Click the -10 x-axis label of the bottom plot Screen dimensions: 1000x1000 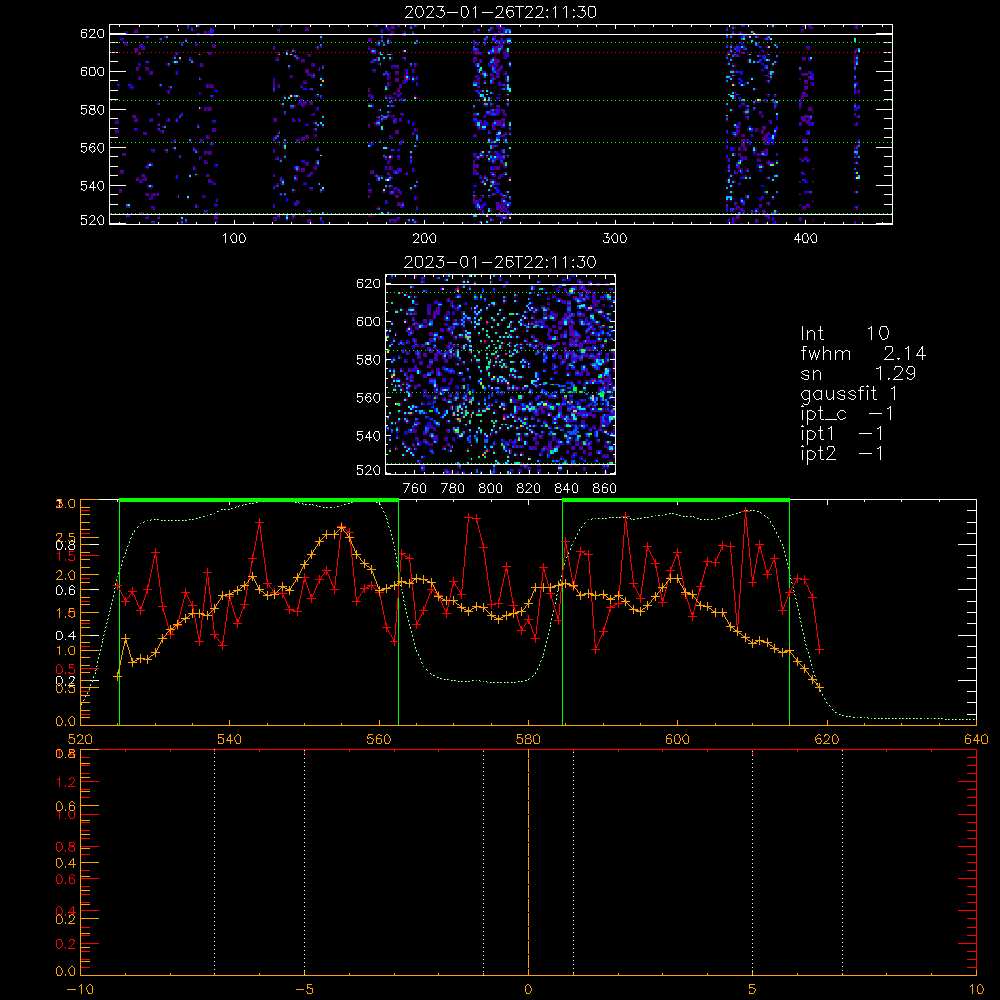[80, 989]
